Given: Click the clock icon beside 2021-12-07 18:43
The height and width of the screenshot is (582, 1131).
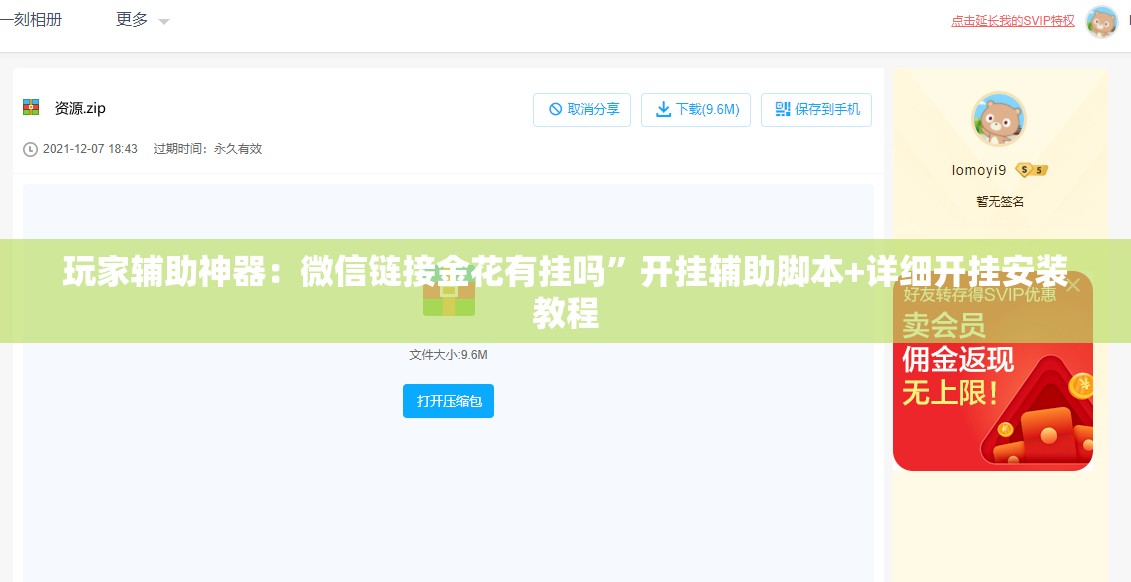Looking at the screenshot, I should (30, 149).
